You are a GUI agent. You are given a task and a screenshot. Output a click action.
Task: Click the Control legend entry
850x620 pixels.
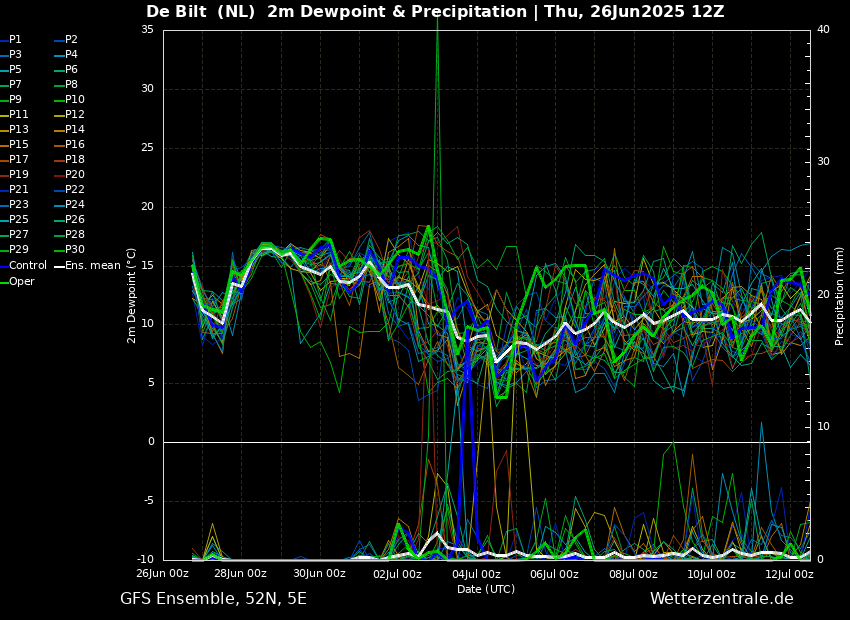pyautogui.click(x=27, y=266)
